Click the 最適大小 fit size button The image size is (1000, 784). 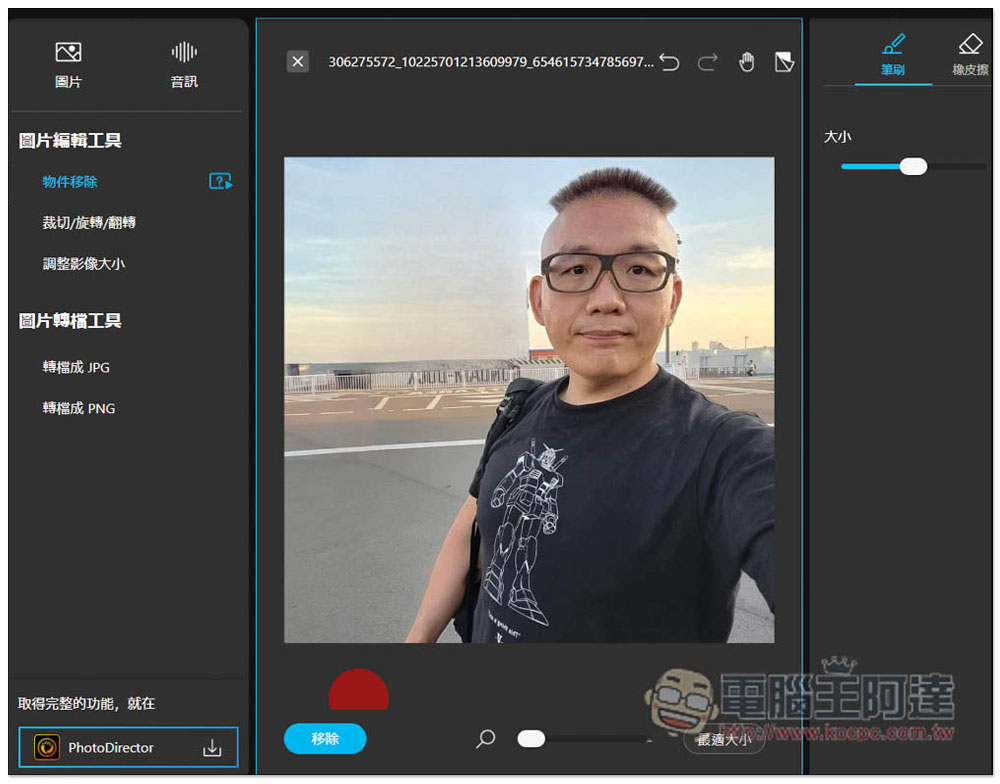(724, 740)
